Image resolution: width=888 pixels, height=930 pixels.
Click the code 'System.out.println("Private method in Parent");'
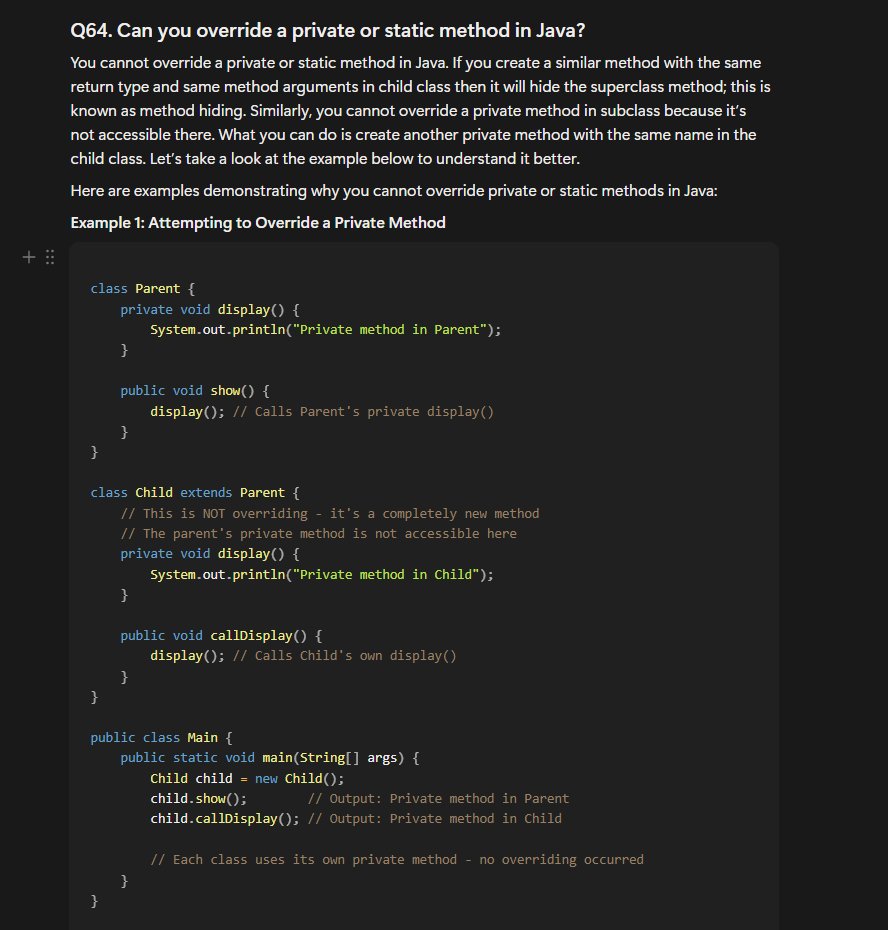326,330
